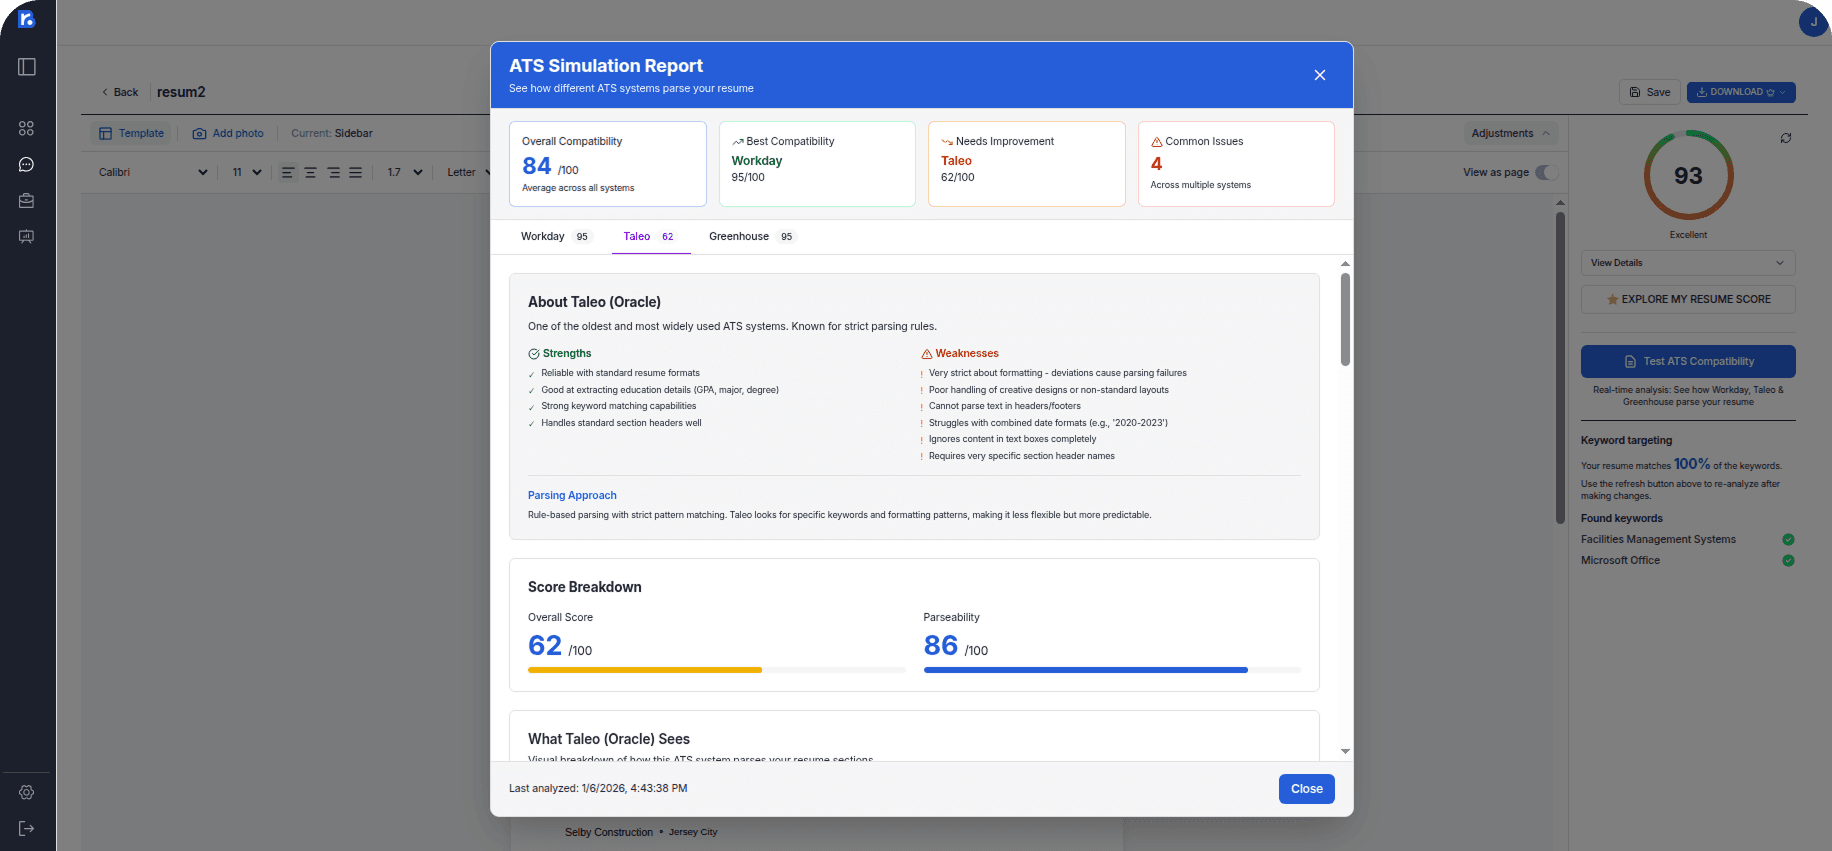Click the logout icon in sidebar
This screenshot has width=1832, height=851.
(x=26, y=828)
